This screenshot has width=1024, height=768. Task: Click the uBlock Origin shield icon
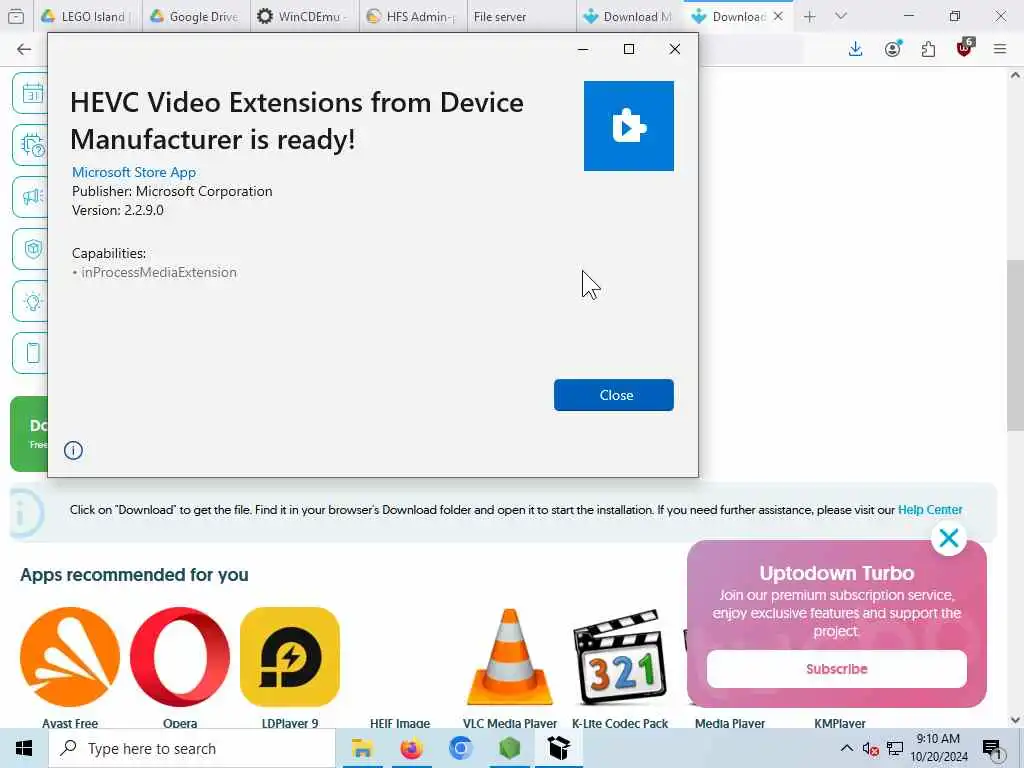coord(964,48)
